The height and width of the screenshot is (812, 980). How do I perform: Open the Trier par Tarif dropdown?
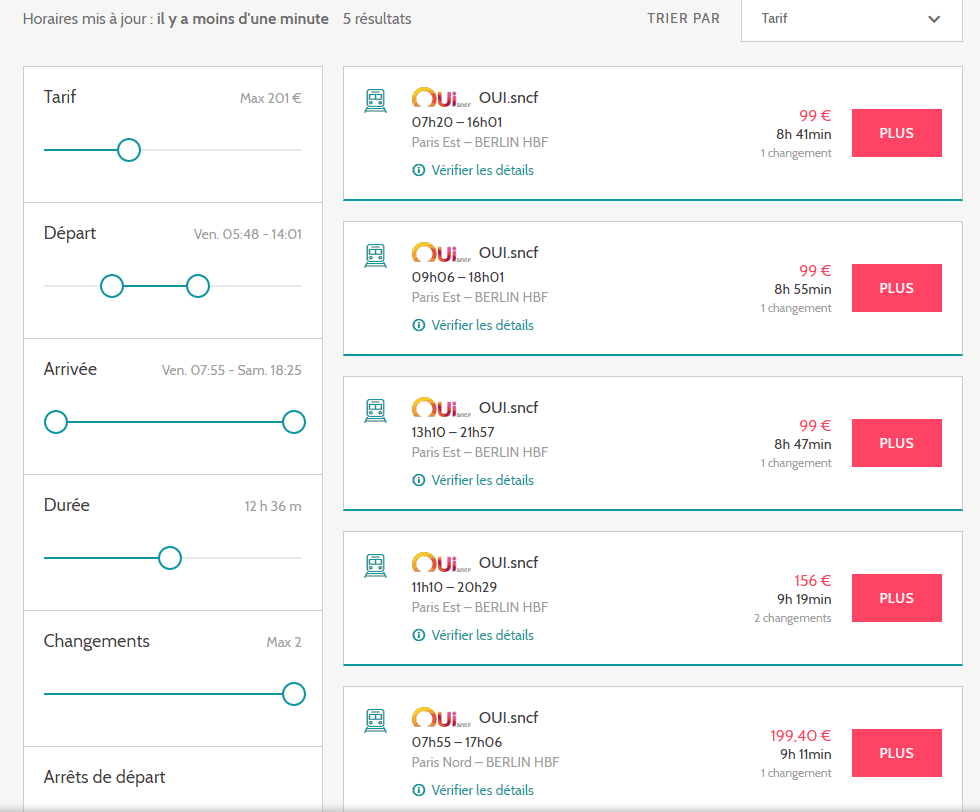coord(851,19)
